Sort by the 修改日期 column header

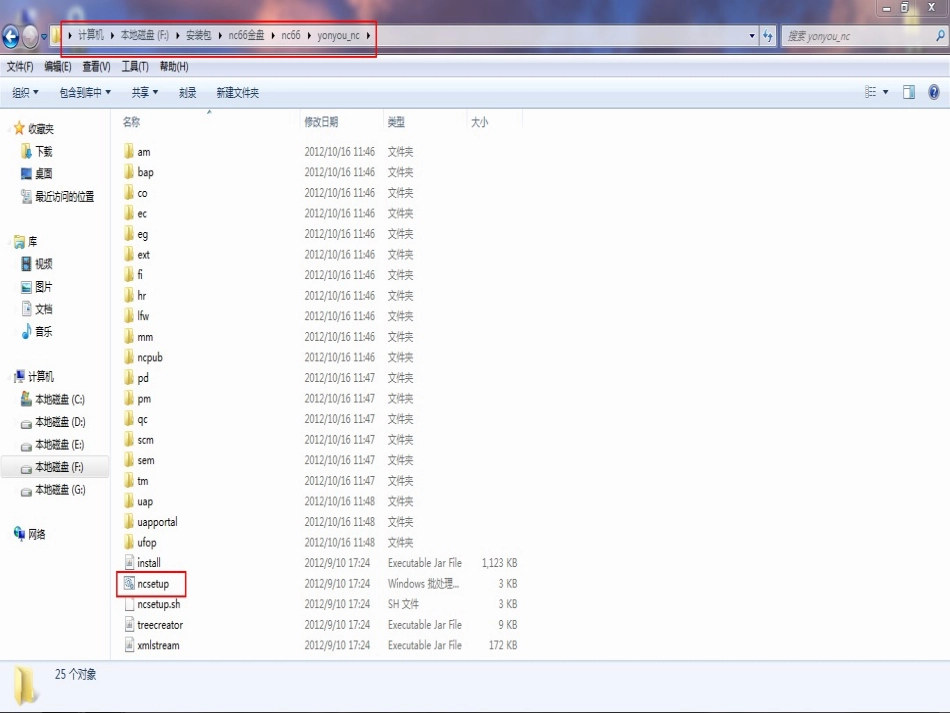(321, 122)
